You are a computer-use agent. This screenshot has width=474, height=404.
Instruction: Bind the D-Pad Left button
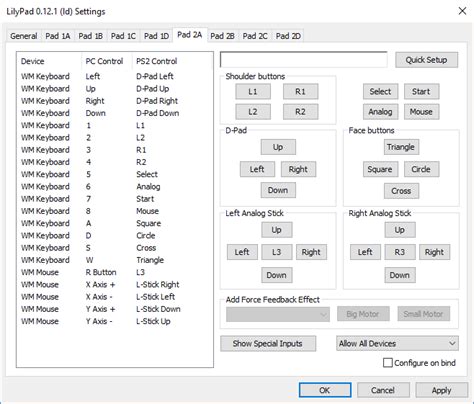pos(257,169)
